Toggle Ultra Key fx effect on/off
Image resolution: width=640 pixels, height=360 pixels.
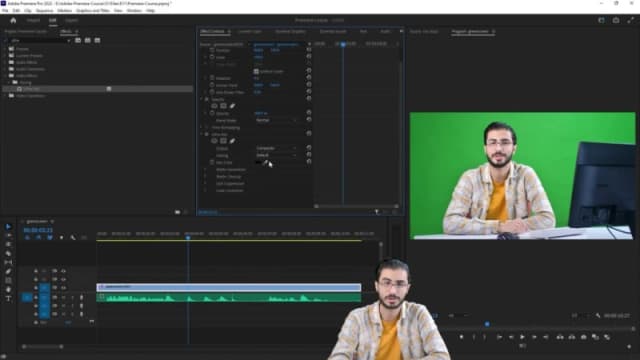click(x=207, y=134)
